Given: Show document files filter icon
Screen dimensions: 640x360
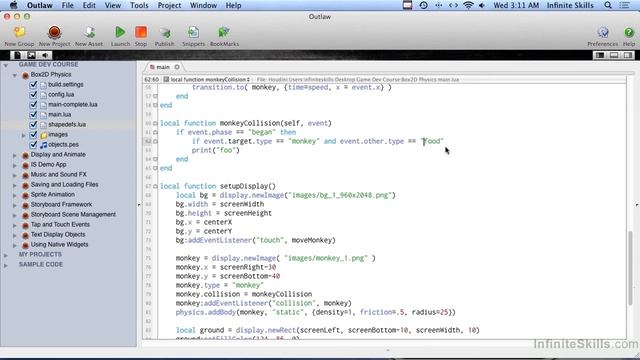Looking at the screenshot, I should (x=18, y=55).
